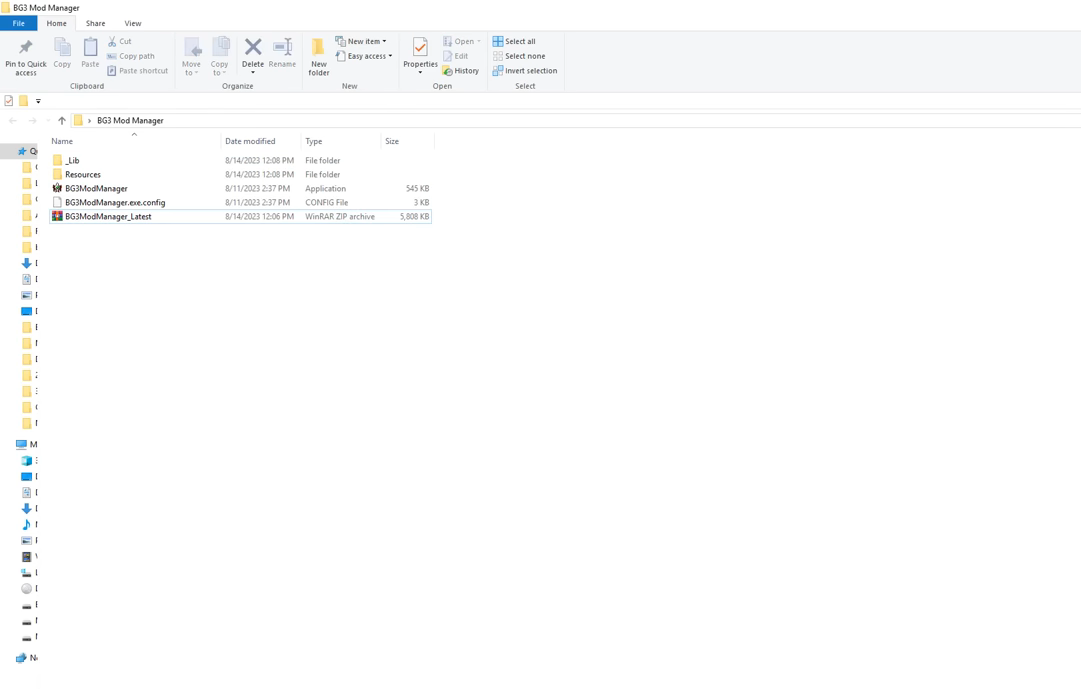Click the Back navigation arrow
Viewport: 1081px width, 689px height.
12,121
